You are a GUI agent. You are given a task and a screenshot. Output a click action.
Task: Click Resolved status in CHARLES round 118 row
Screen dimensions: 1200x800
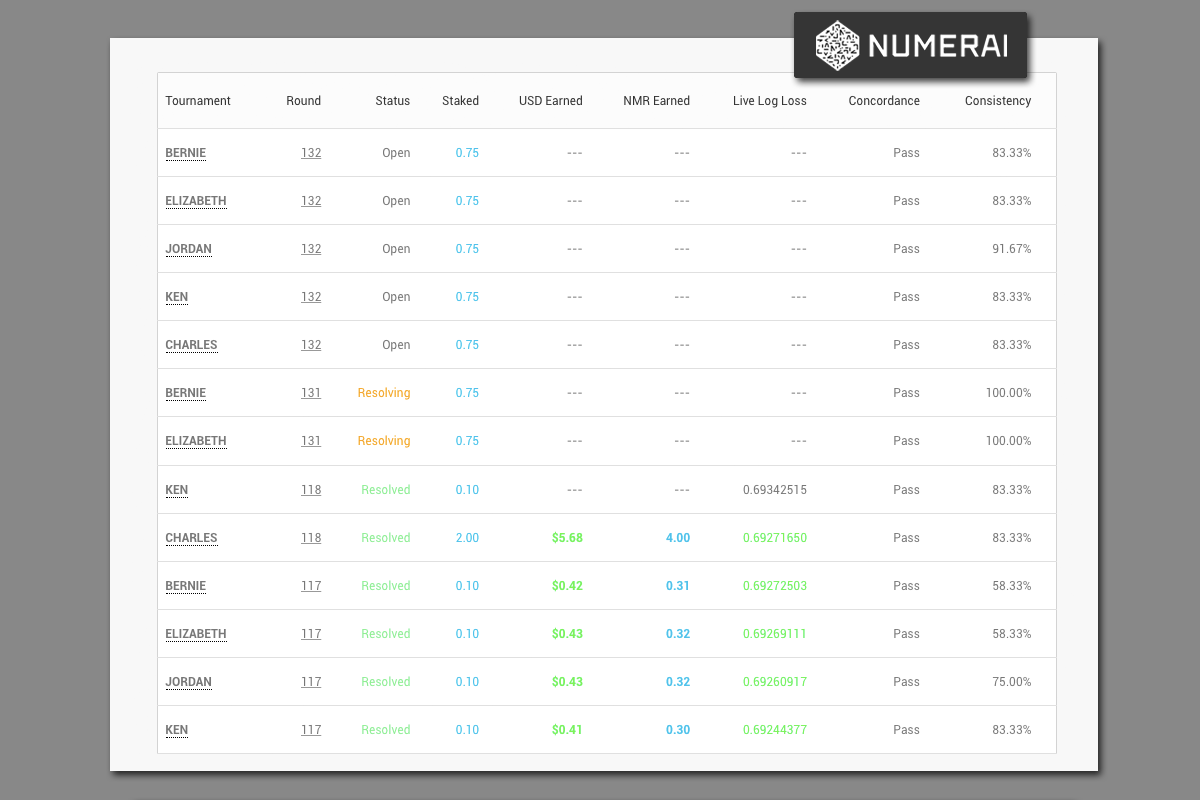(386, 538)
